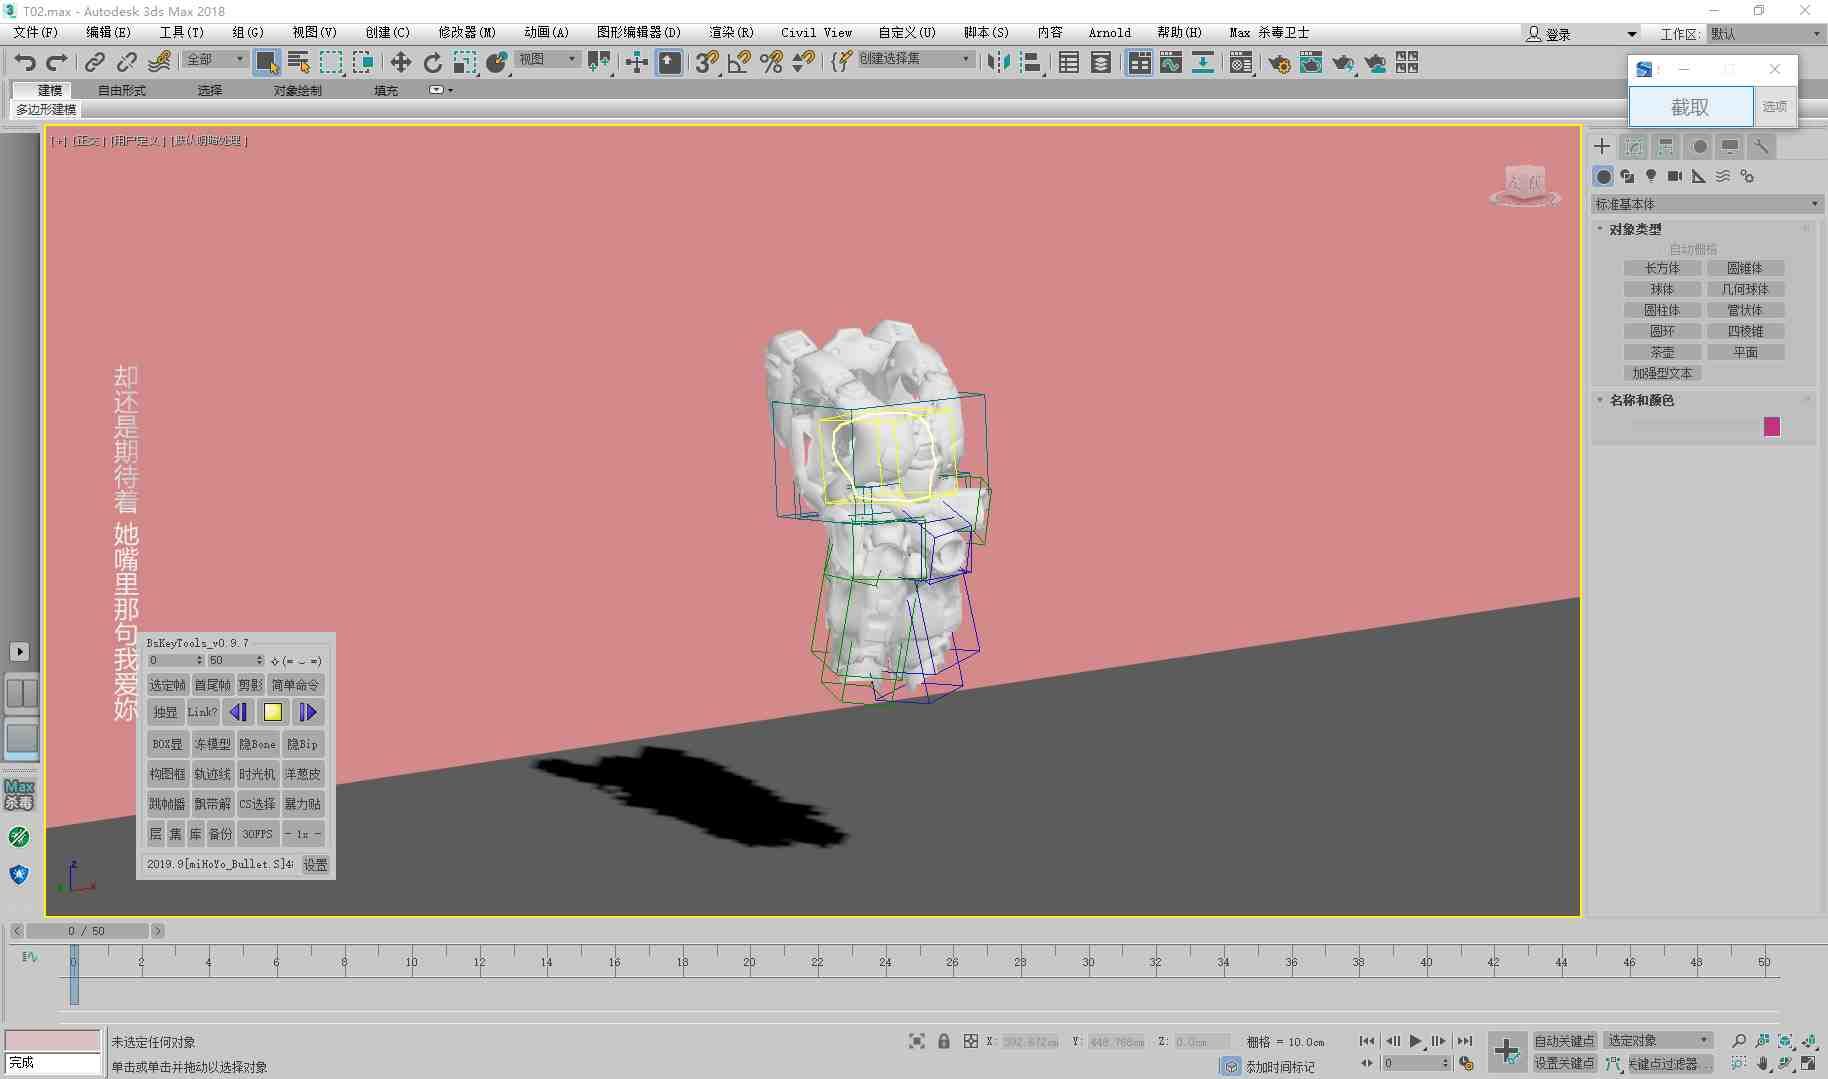The height and width of the screenshot is (1079, 1828).
Task: Click the Play Animation button
Action: point(1415,1041)
